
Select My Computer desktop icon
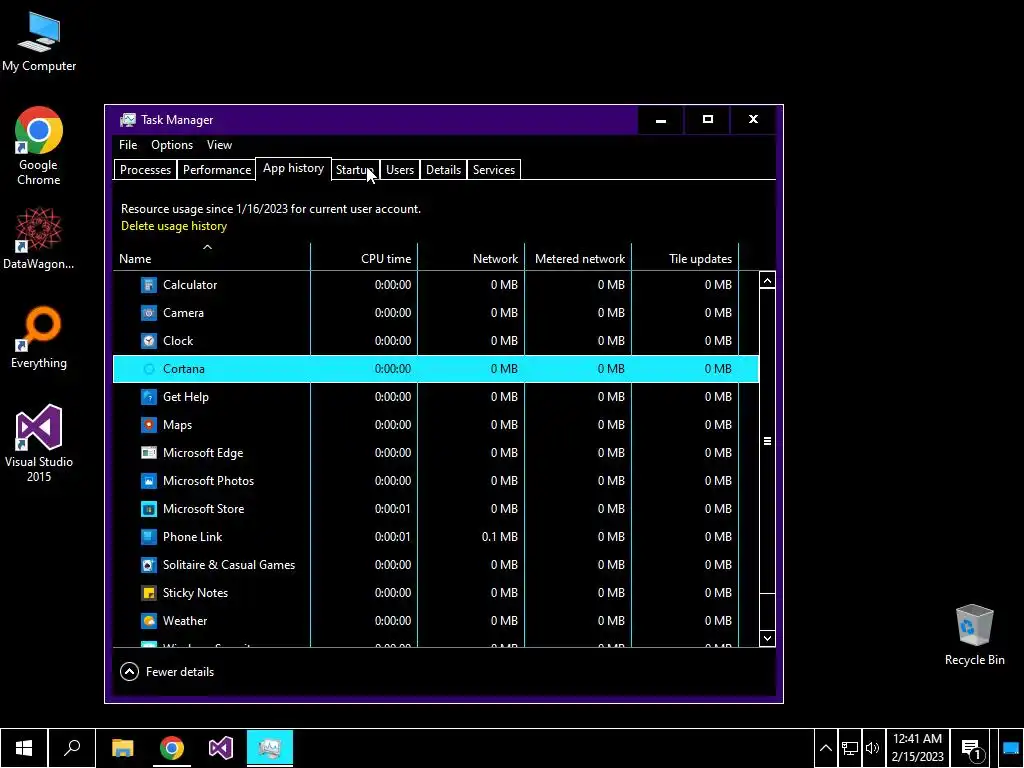click(x=39, y=42)
